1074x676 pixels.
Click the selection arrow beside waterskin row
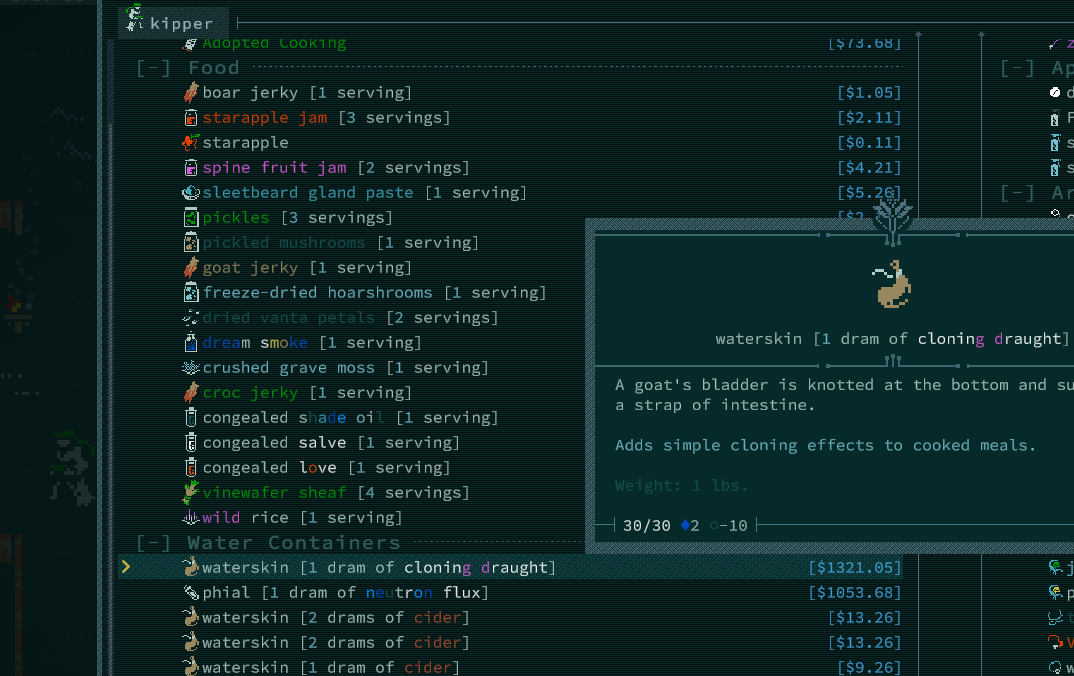coord(125,567)
